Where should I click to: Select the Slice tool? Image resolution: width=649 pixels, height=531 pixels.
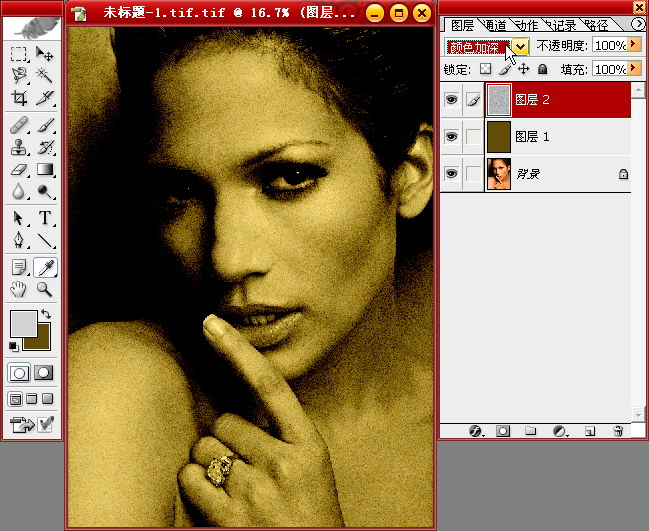point(45,98)
